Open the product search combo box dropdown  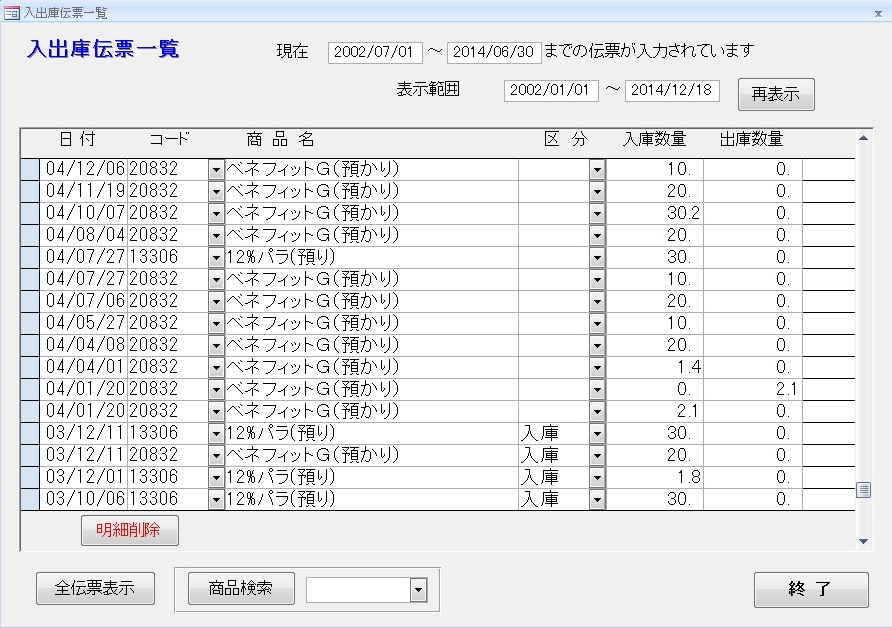pyautogui.click(x=418, y=591)
